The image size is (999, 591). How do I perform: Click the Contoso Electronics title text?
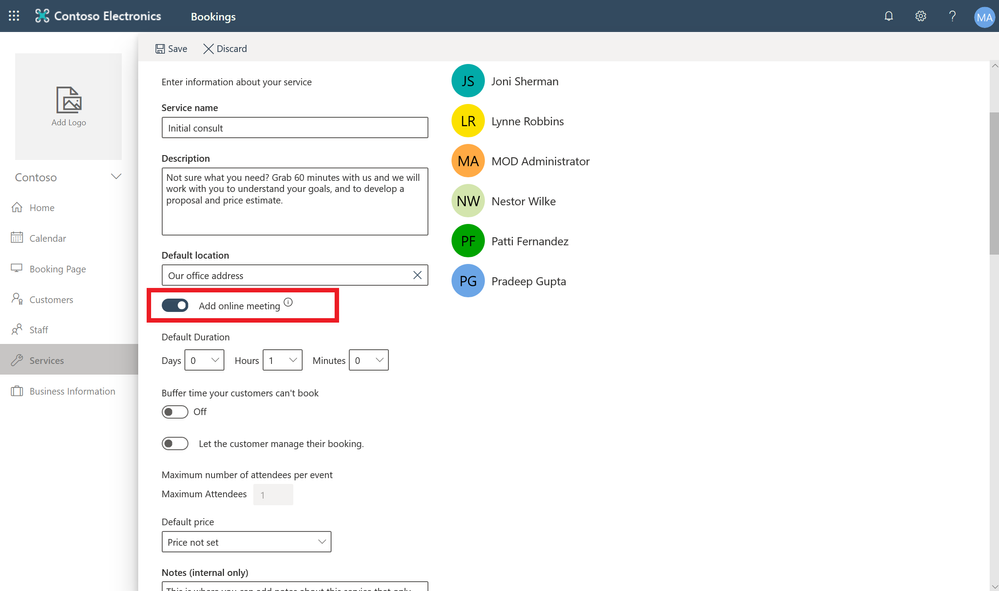pos(108,16)
